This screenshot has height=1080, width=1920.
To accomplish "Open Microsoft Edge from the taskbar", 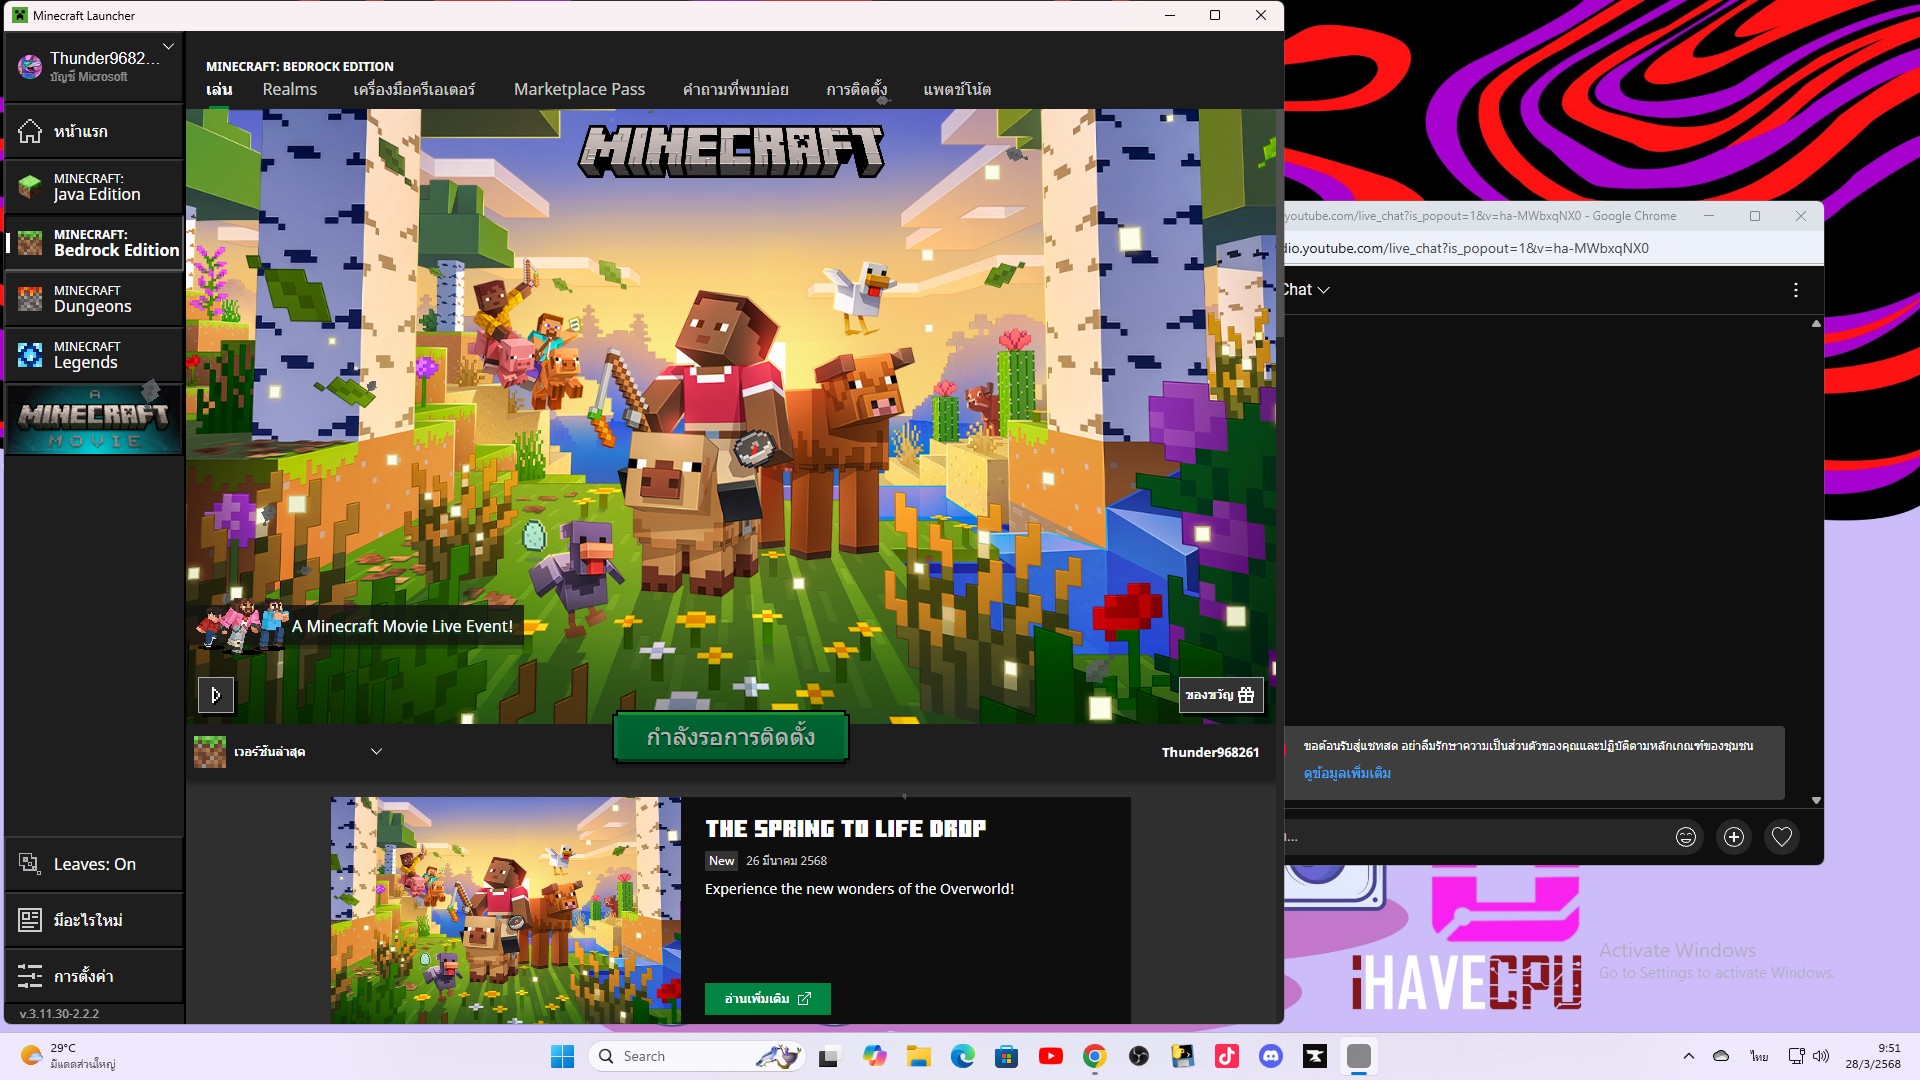I will coord(963,1056).
